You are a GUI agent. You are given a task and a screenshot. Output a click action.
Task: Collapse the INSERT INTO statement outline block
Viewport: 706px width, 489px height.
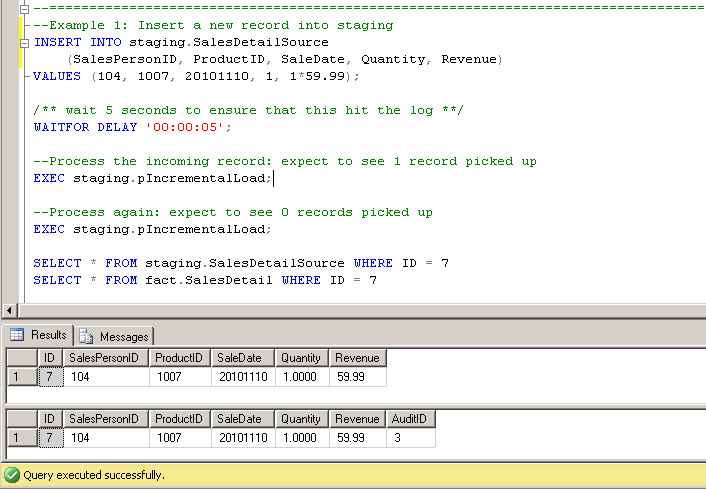click(25, 43)
